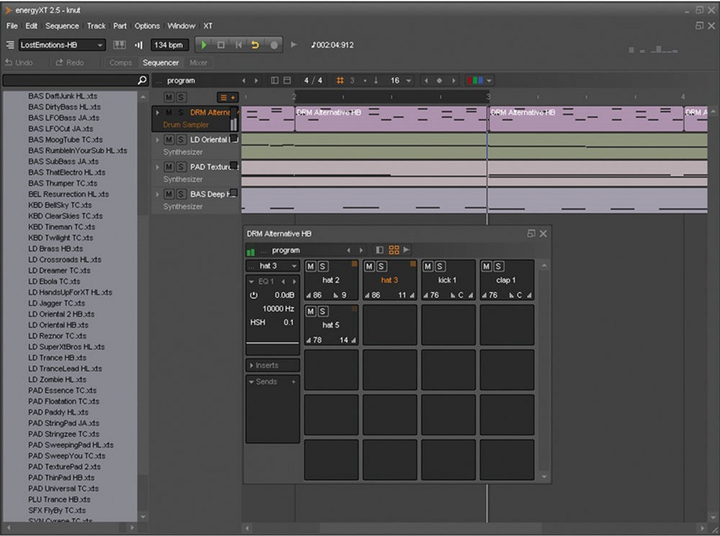The image size is (720, 536).
Task: Open the Sequence menu
Action: (x=62, y=26)
